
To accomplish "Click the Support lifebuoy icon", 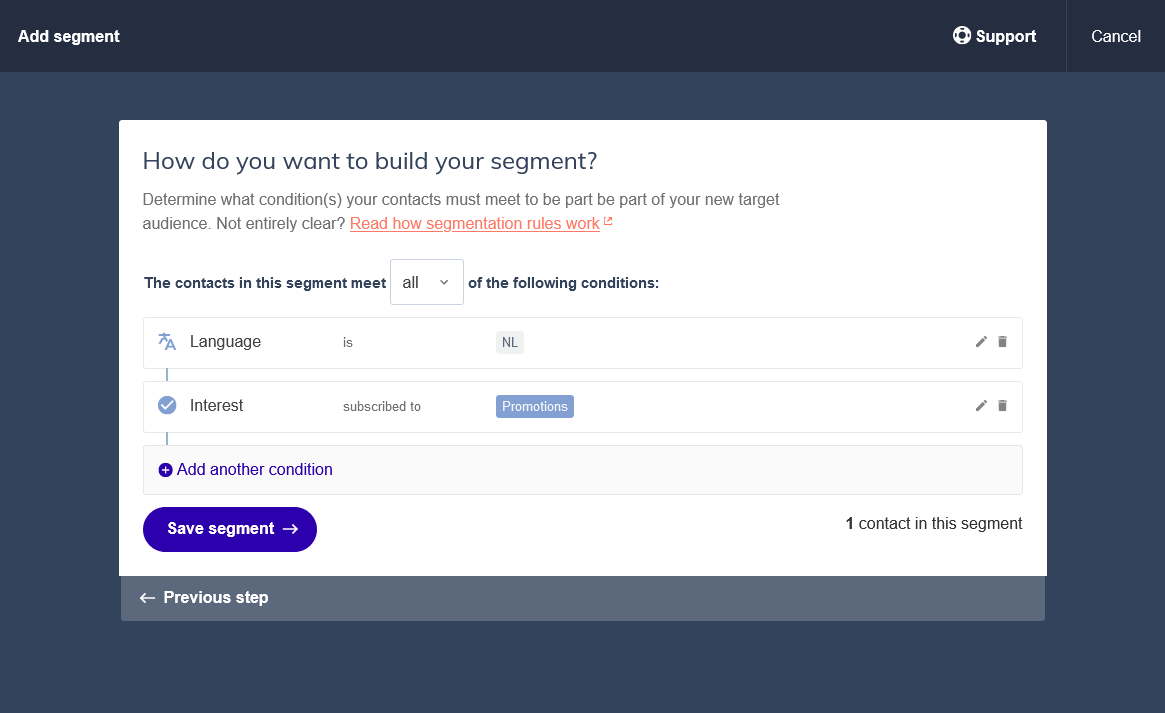I will click(961, 36).
